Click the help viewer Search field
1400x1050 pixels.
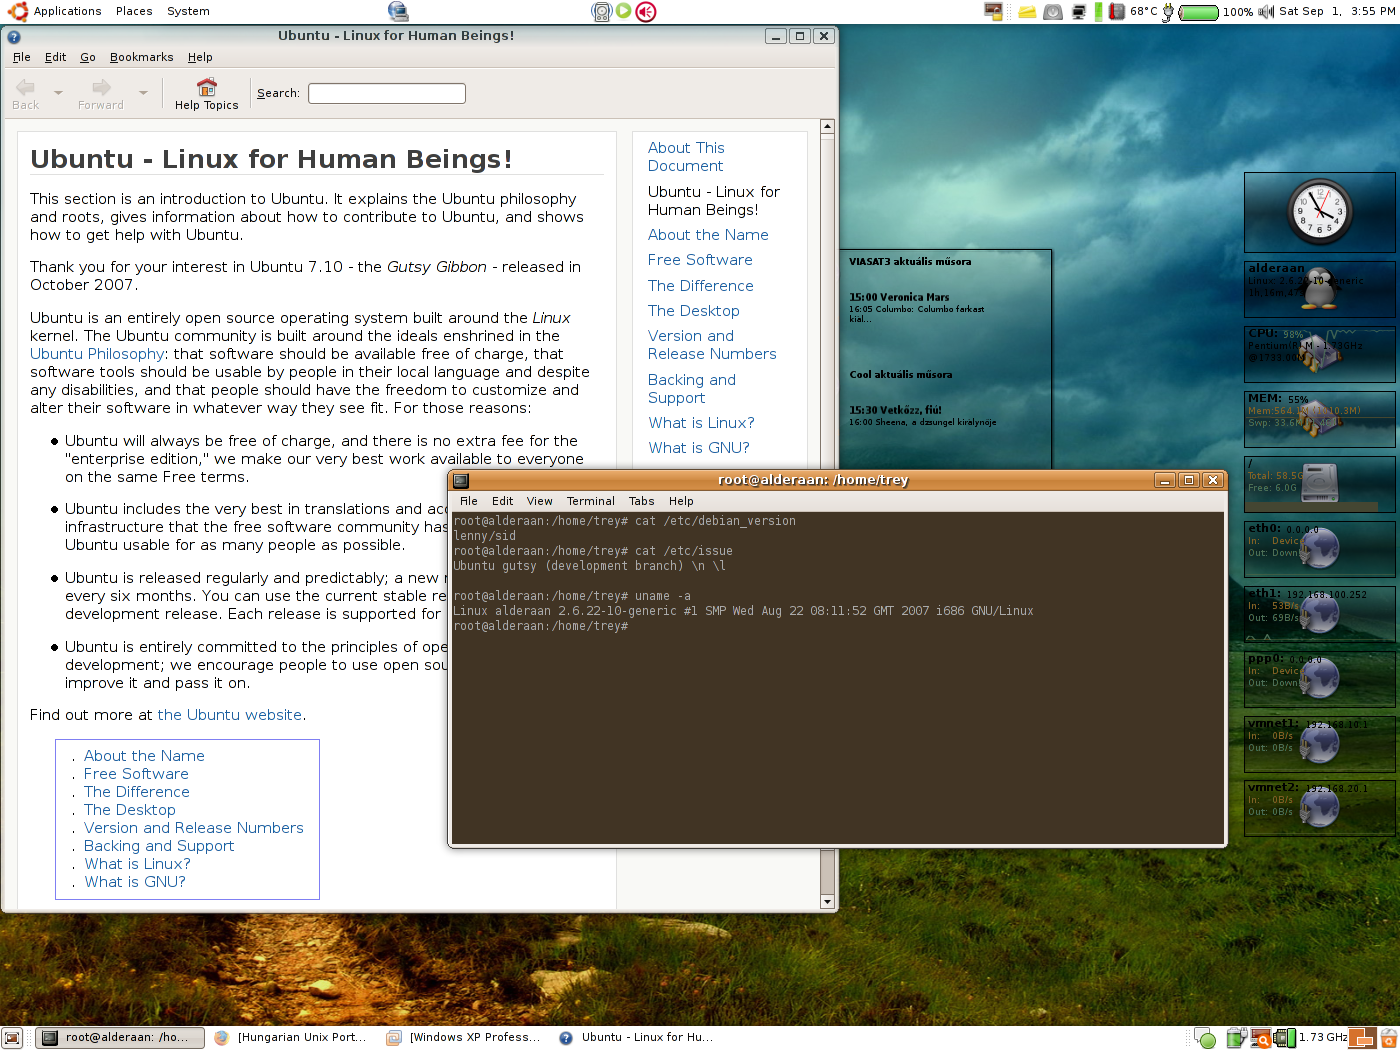tap(387, 93)
